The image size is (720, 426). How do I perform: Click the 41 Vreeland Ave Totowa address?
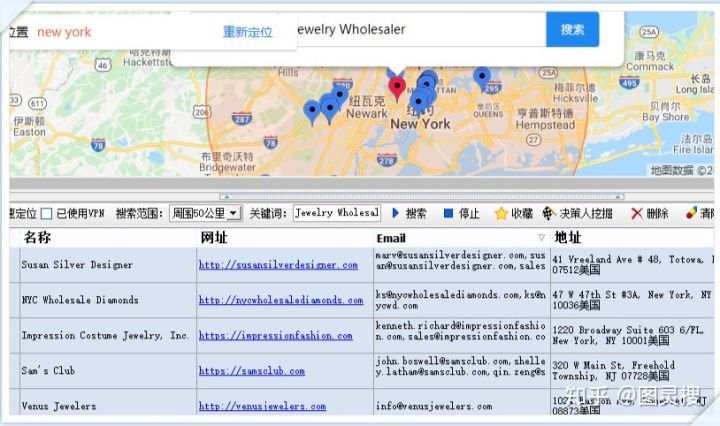[633, 265]
